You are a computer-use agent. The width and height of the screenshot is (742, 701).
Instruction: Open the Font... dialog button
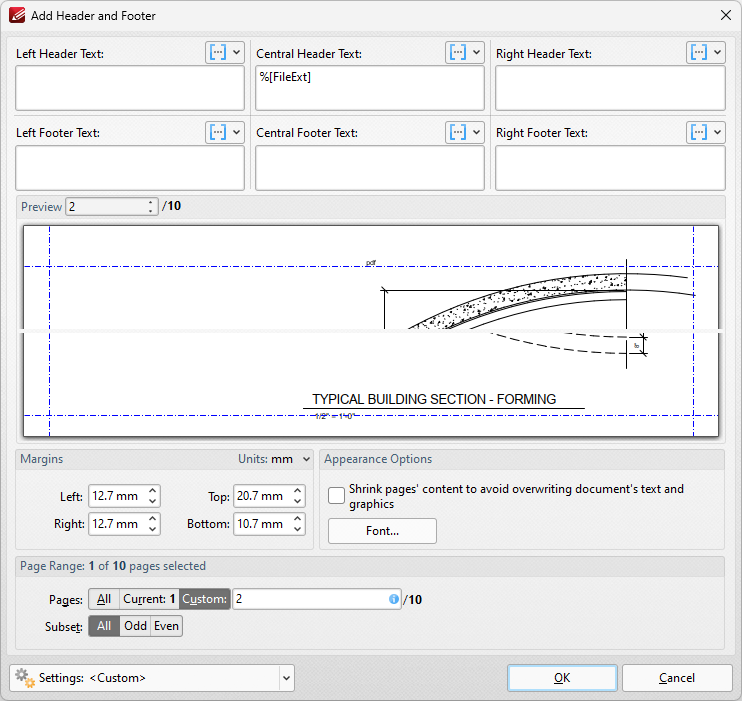382,531
